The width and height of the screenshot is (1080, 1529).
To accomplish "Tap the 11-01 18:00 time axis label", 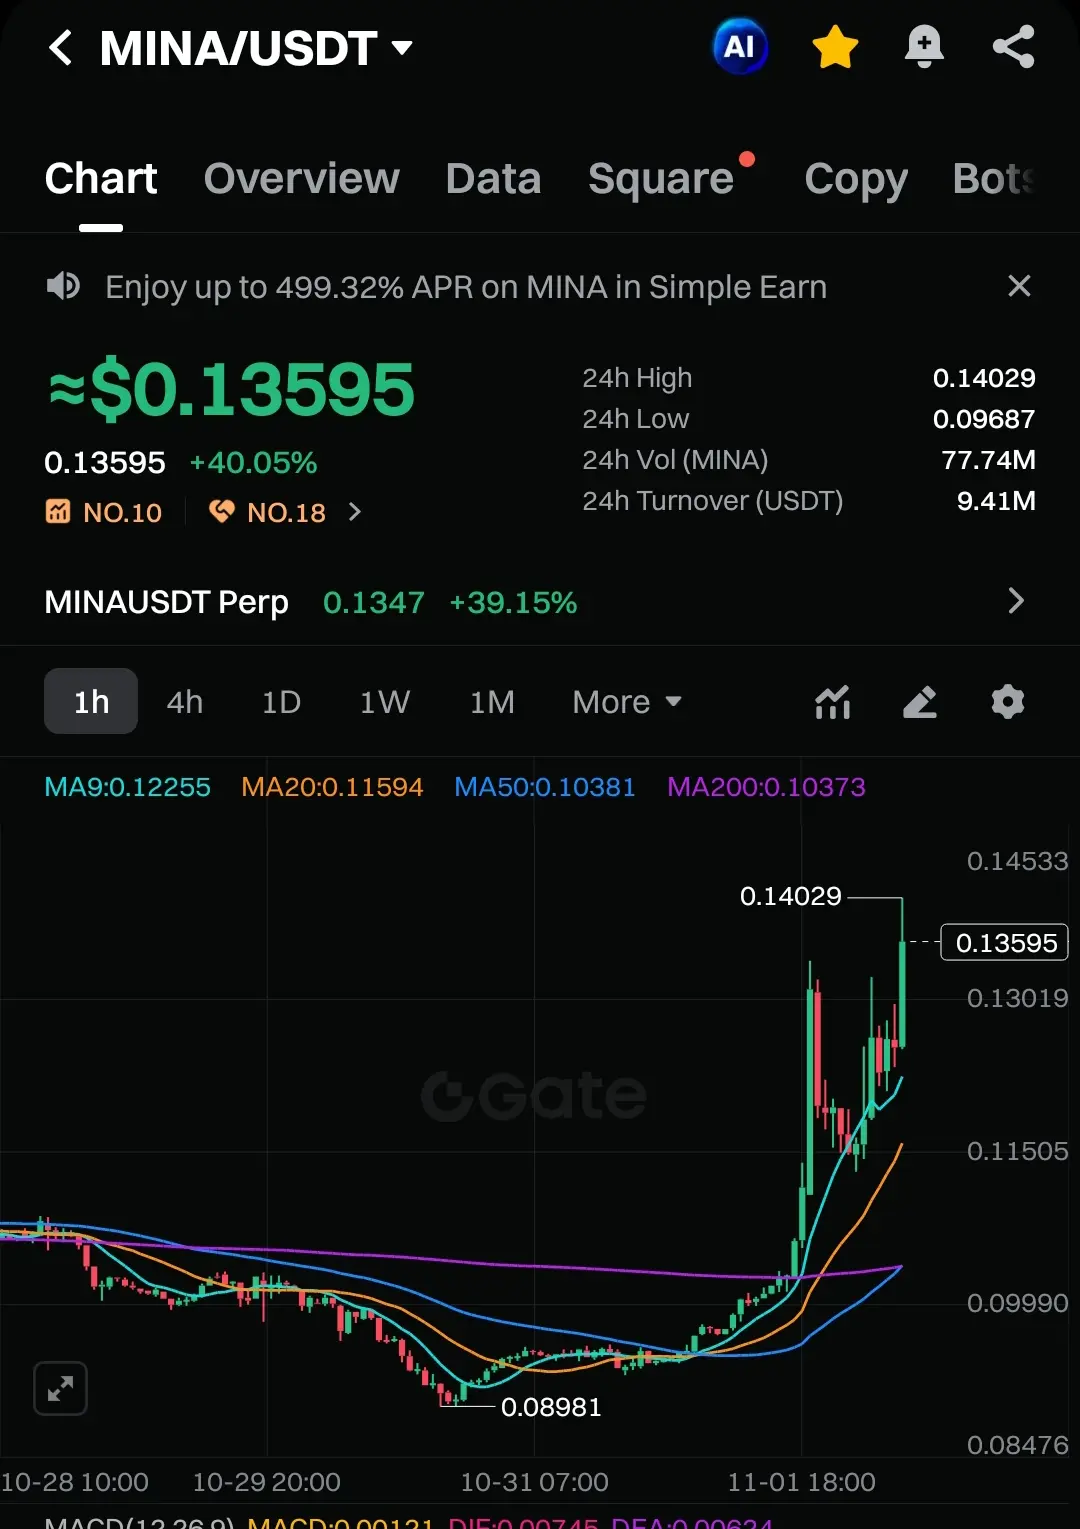I will click(801, 1482).
